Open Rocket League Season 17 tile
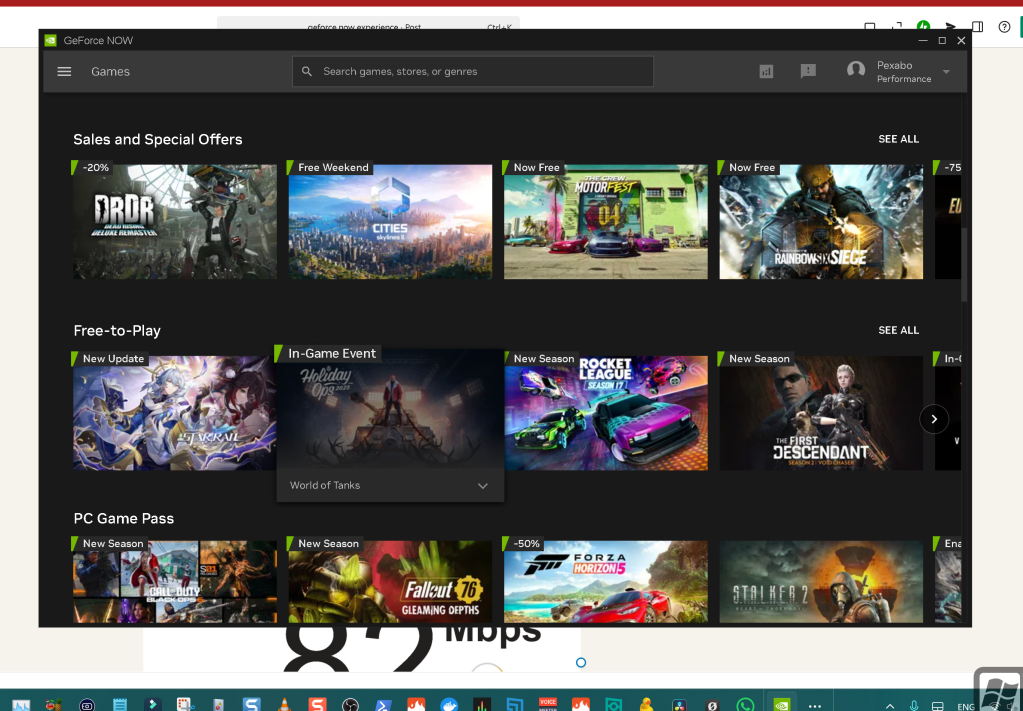Viewport: 1023px width, 711px height. [x=605, y=413]
